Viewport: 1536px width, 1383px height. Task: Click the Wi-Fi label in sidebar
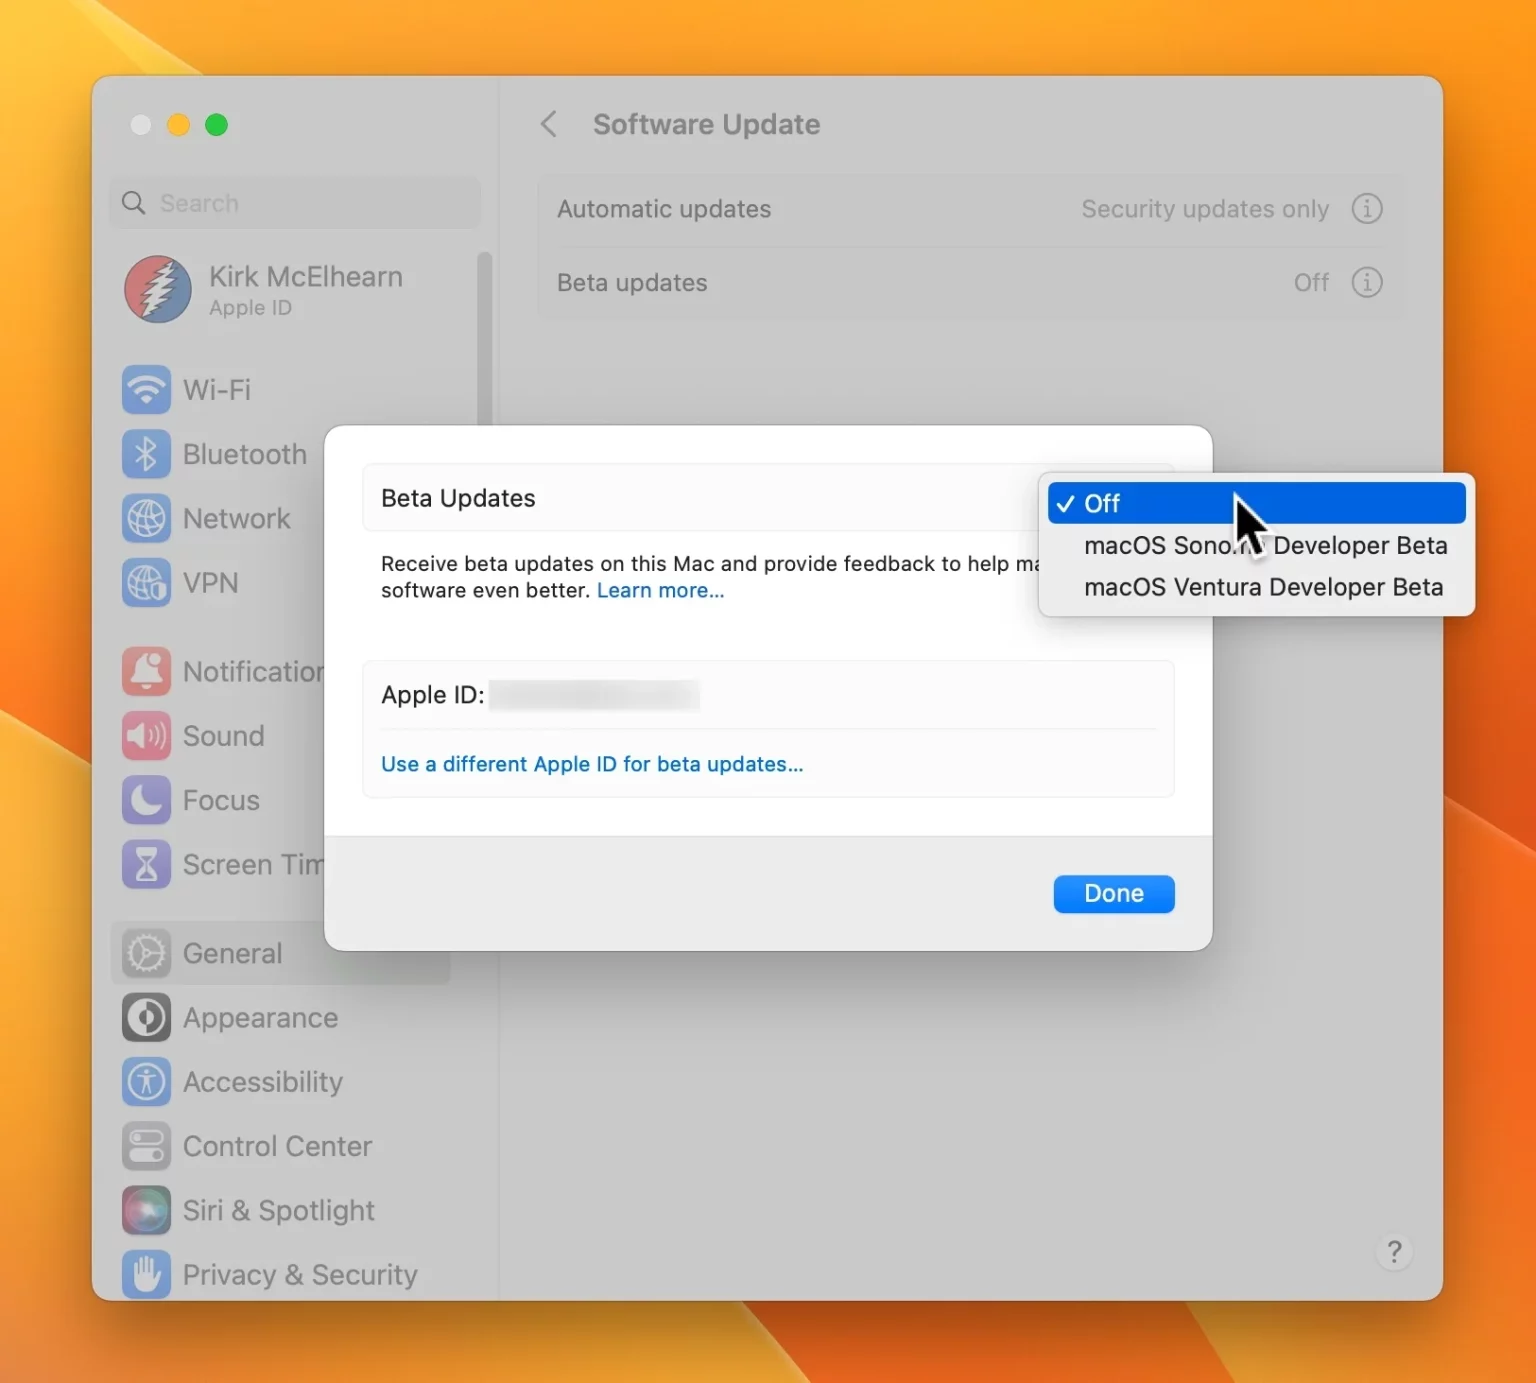tap(217, 390)
